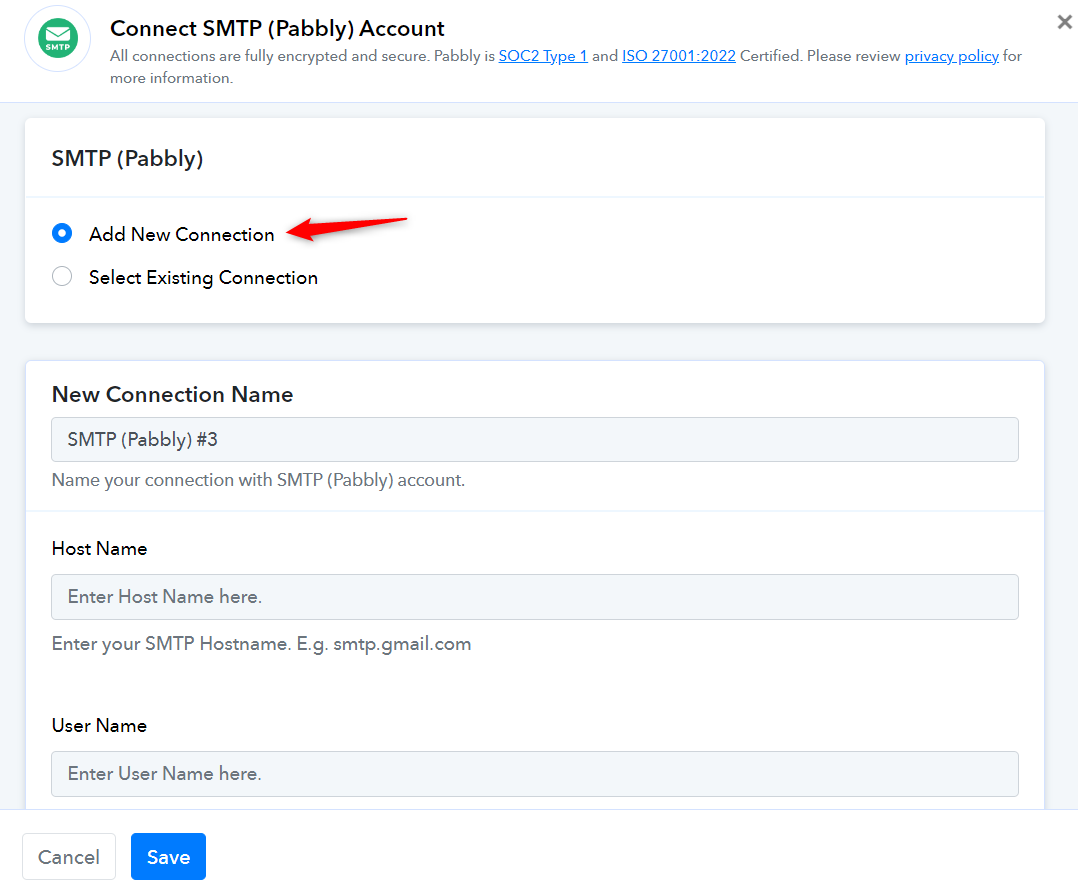Click the New Connection Name heading
Viewport: 1078px width, 890px height.
pyautogui.click(x=173, y=394)
